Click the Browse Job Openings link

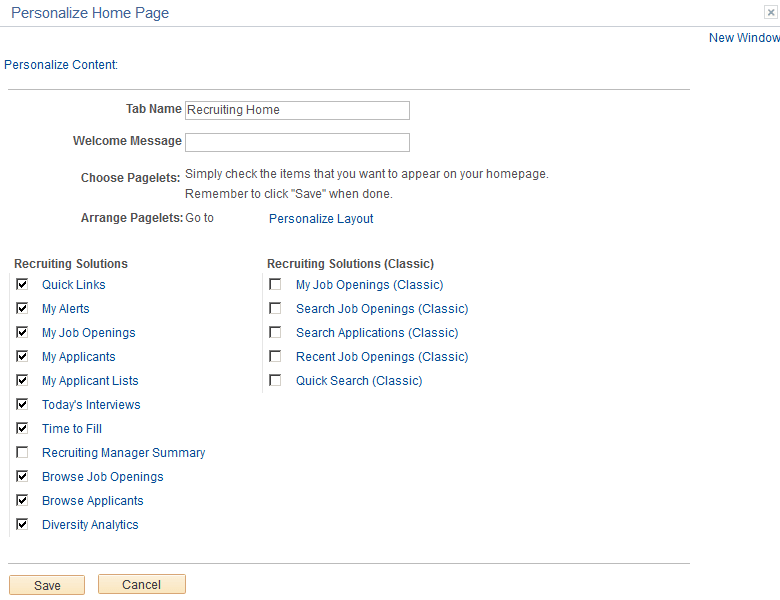point(102,477)
